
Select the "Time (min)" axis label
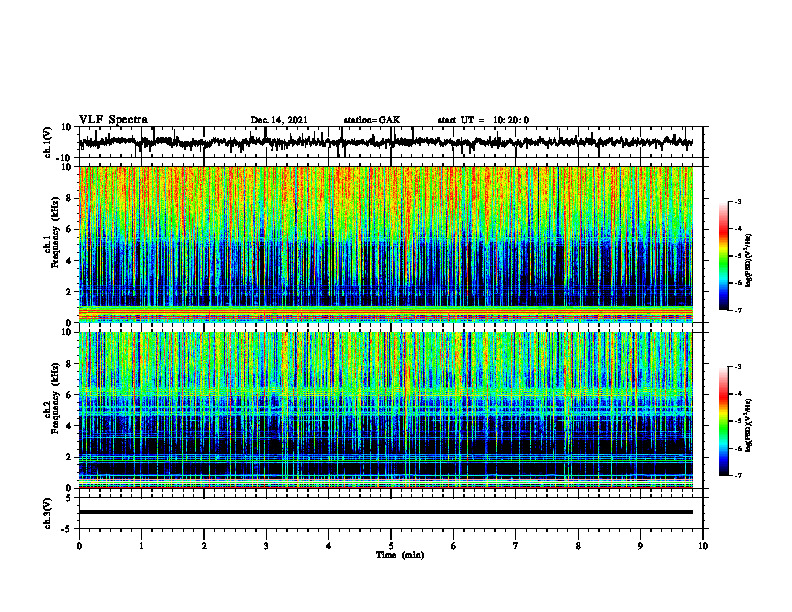coord(400,555)
